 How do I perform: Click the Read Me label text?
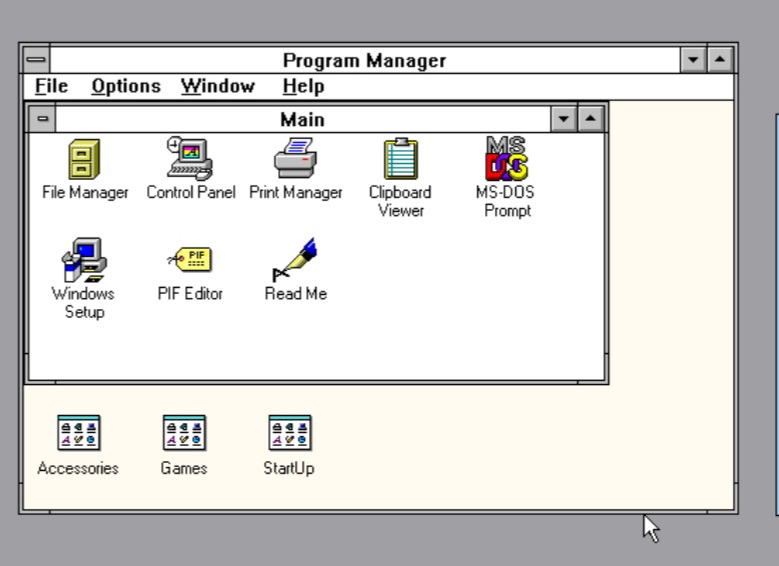296,293
